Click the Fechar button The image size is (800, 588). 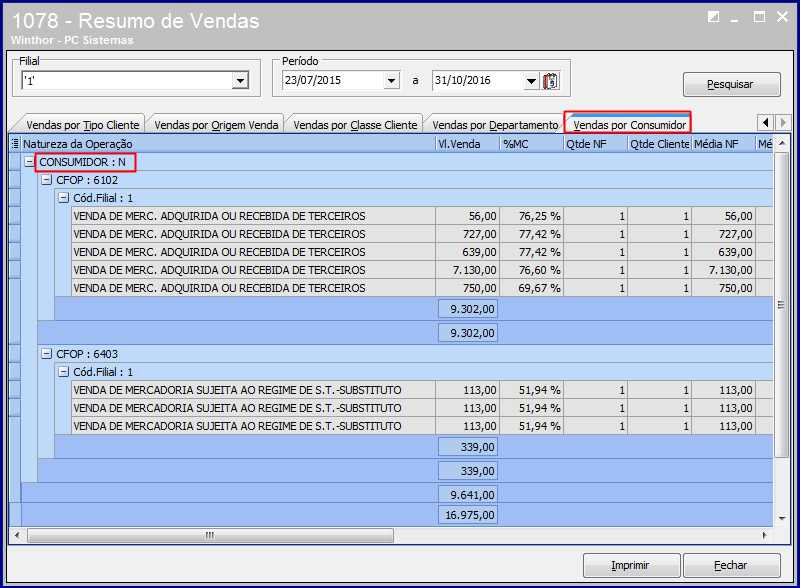[x=731, y=565]
